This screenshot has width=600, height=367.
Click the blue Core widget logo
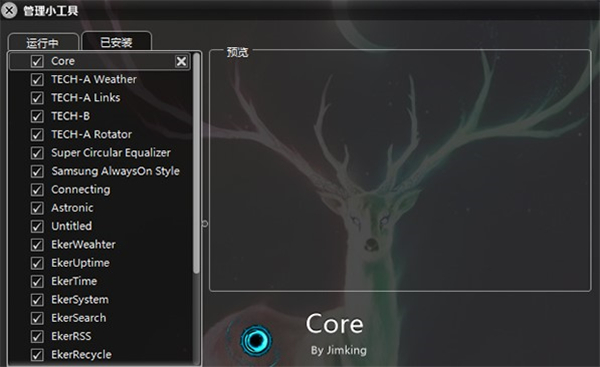point(256,340)
